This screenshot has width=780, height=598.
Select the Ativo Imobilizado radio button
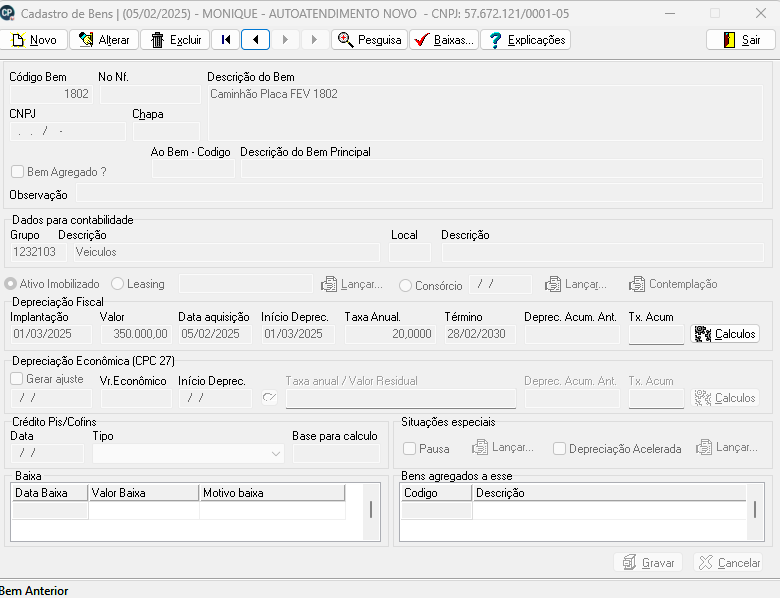(x=10, y=284)
